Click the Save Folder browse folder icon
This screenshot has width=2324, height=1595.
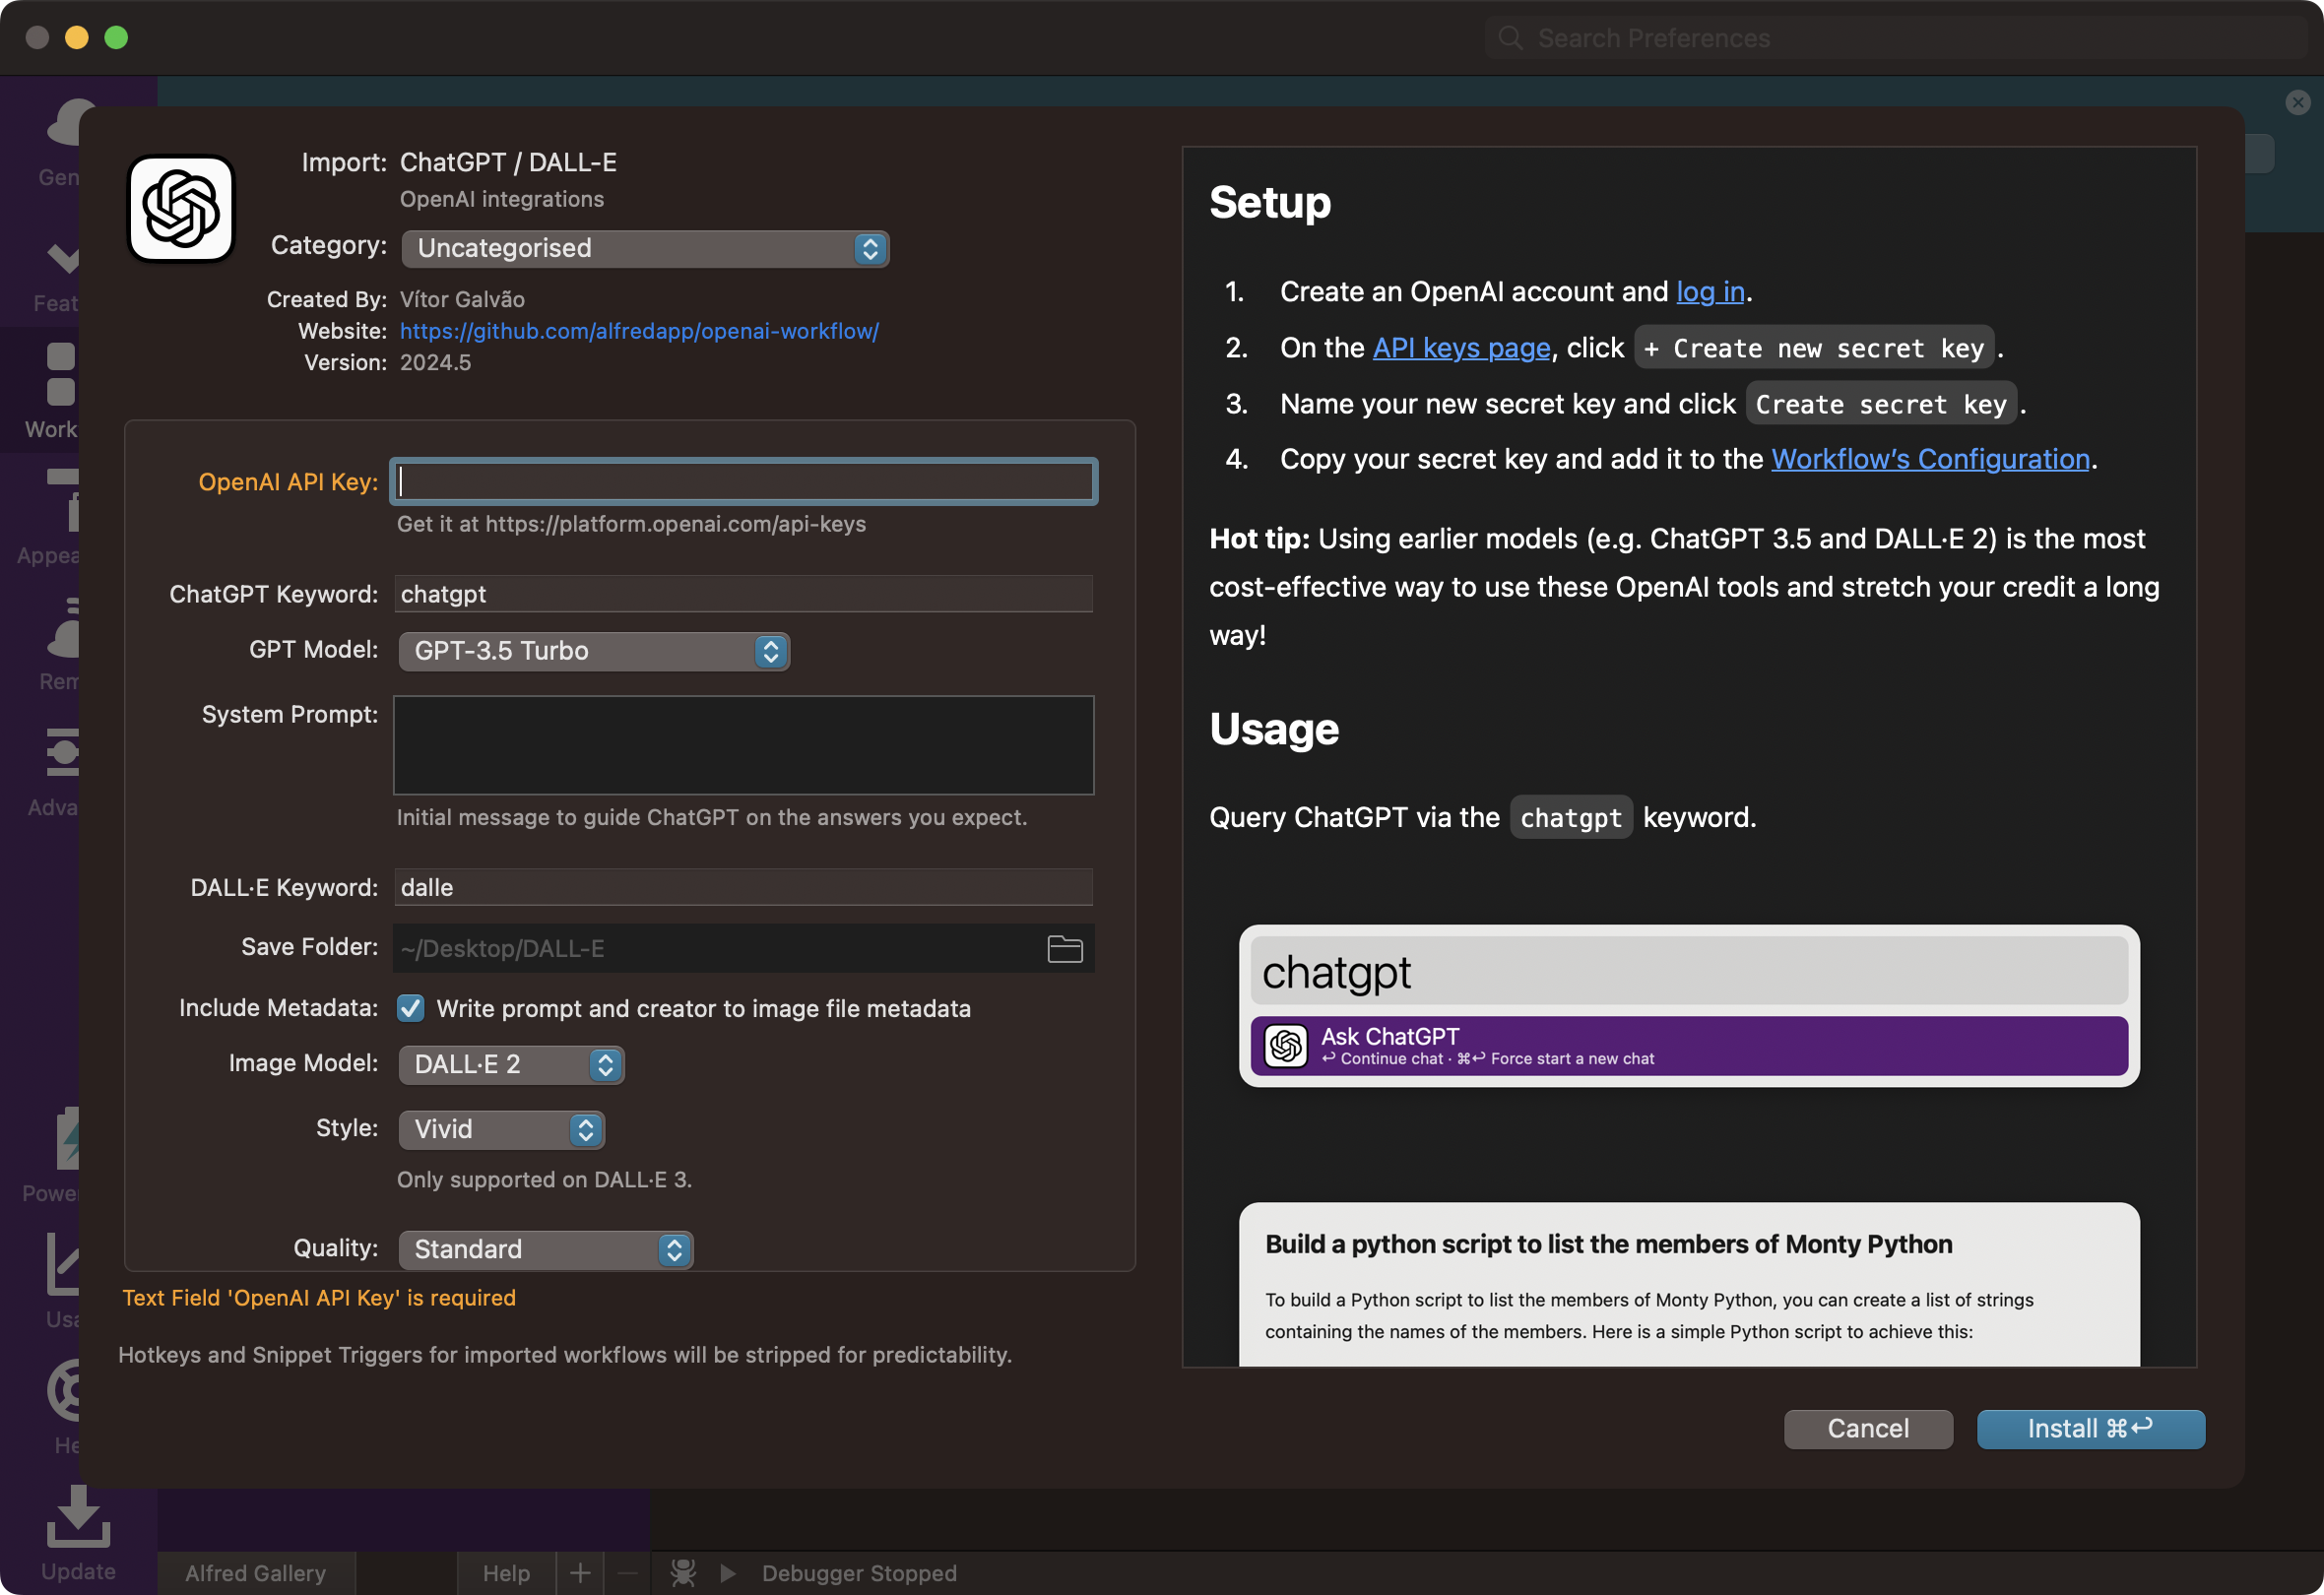[1064, 948]
